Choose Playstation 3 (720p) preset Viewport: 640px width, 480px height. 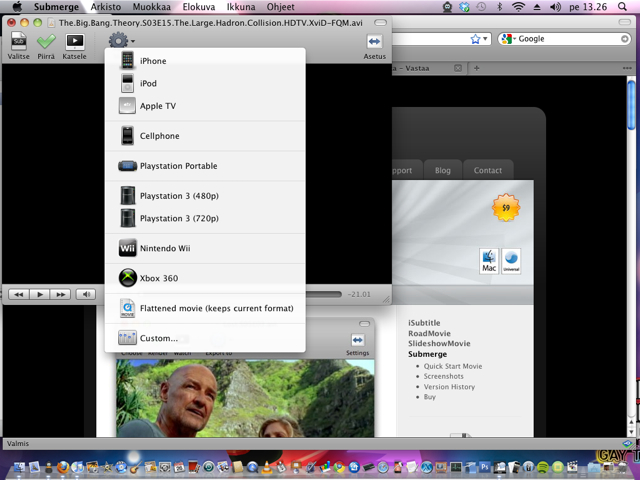click(x=205, y=218)
